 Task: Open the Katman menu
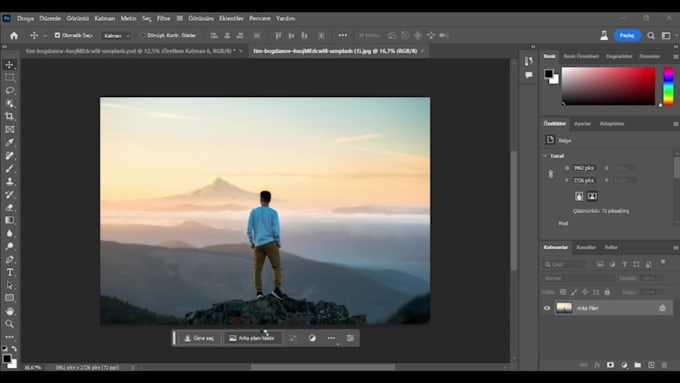coord(105,18)
